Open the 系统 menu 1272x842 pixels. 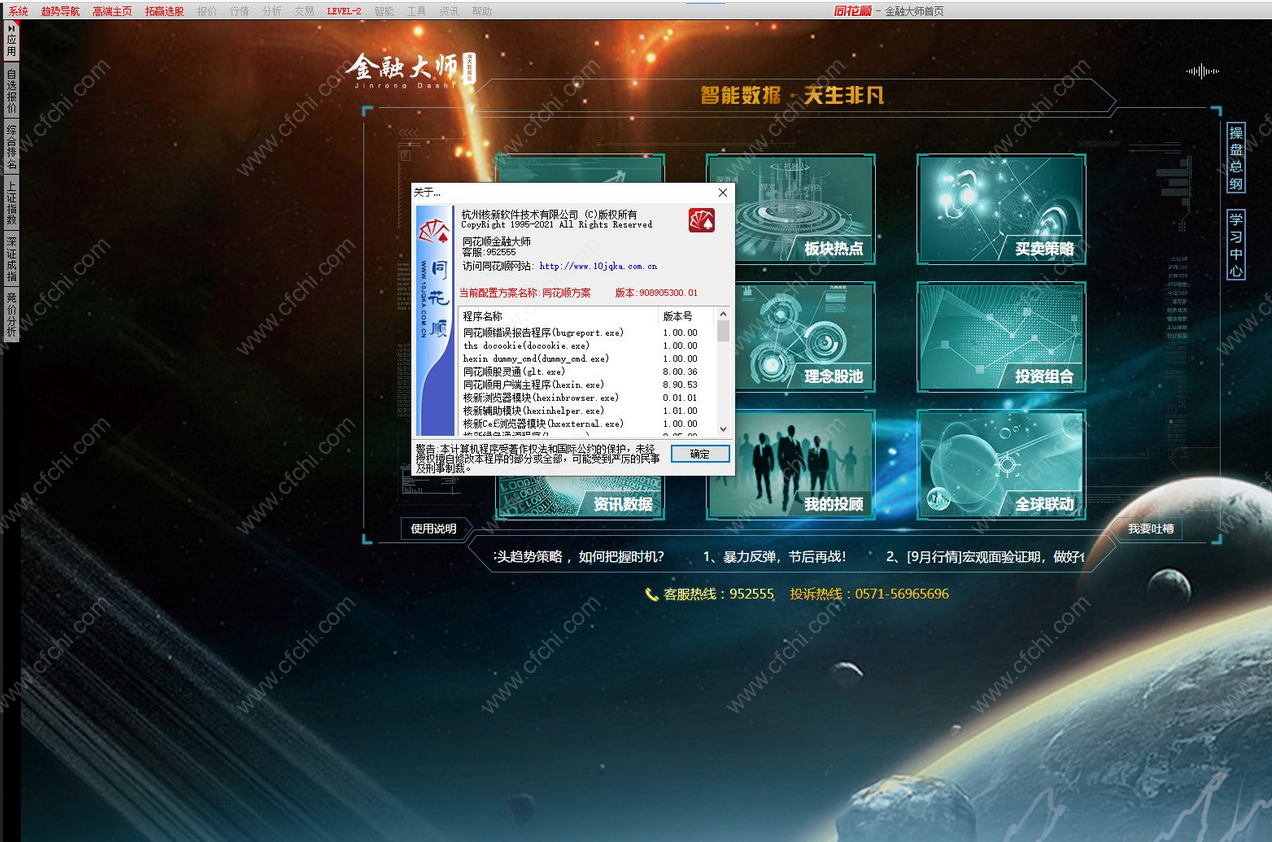(18, 11)
